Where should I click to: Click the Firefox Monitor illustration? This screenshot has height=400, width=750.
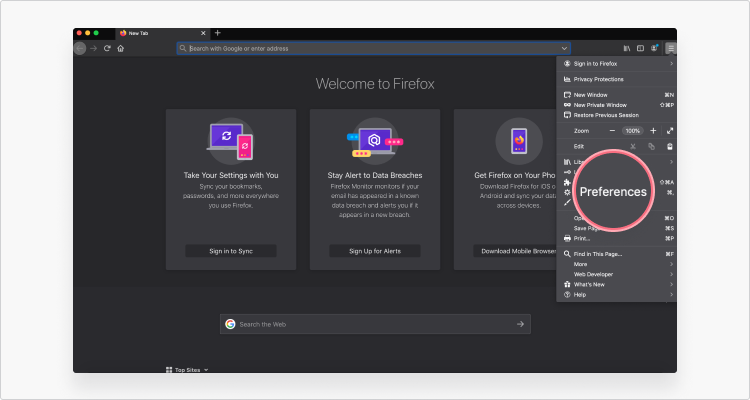point(375,141)
